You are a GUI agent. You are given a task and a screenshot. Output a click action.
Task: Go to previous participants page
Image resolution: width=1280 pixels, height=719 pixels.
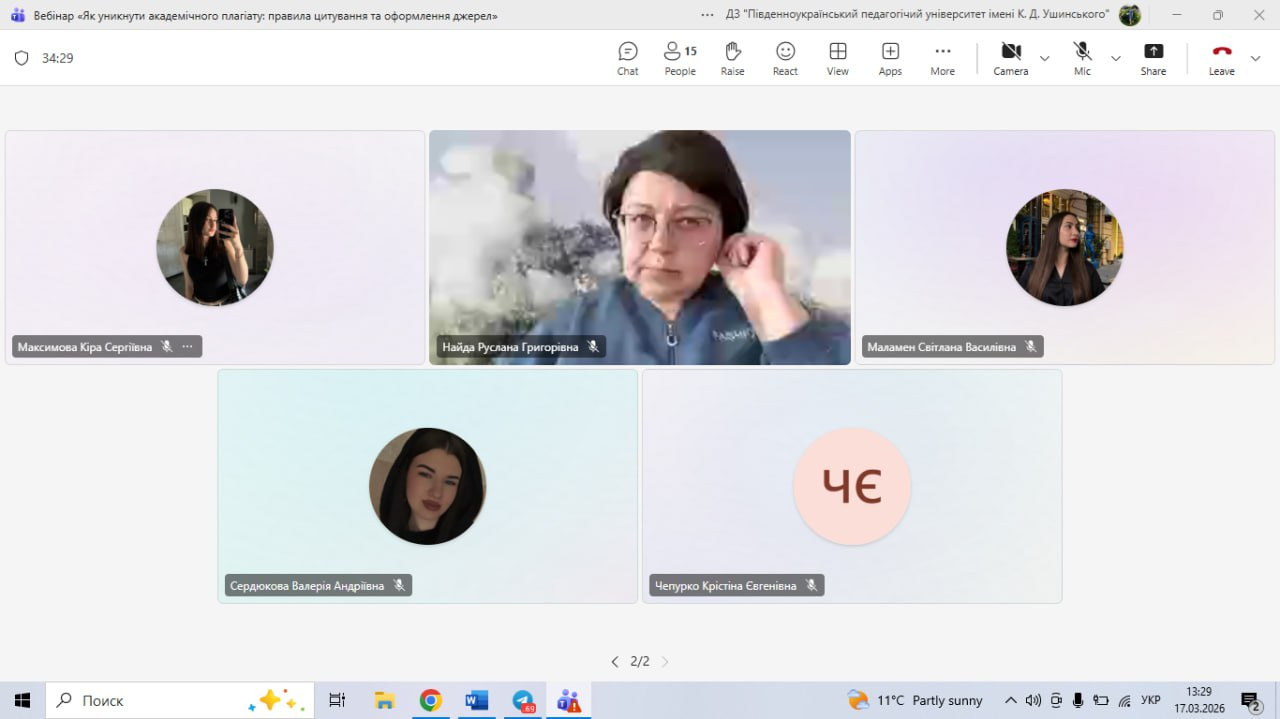tap(614, 661)
